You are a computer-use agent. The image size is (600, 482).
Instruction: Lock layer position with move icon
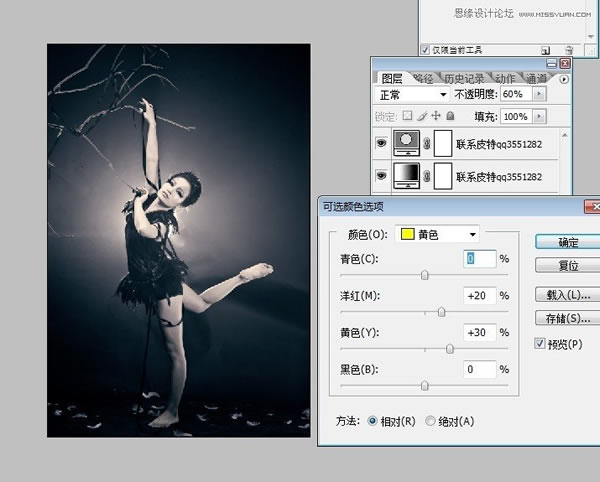tap(436, 116)
